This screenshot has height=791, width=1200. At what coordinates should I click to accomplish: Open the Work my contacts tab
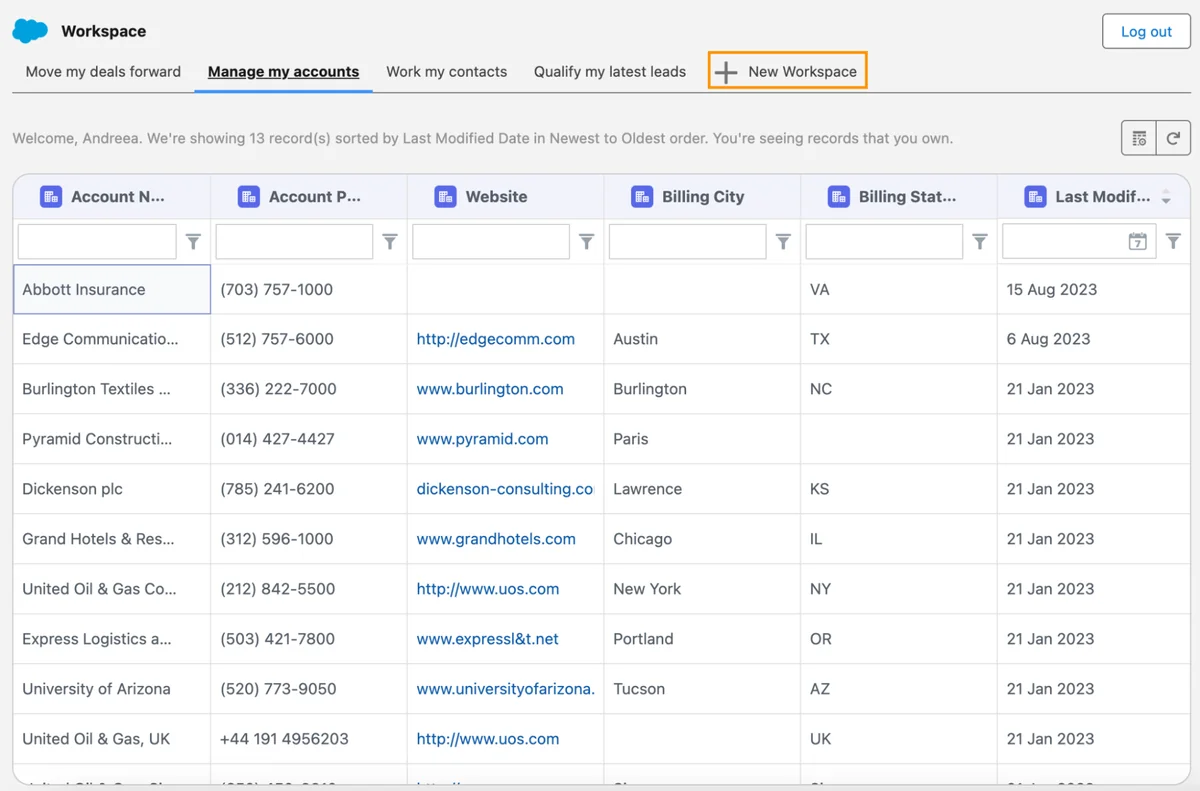click(x=446, y=72)
